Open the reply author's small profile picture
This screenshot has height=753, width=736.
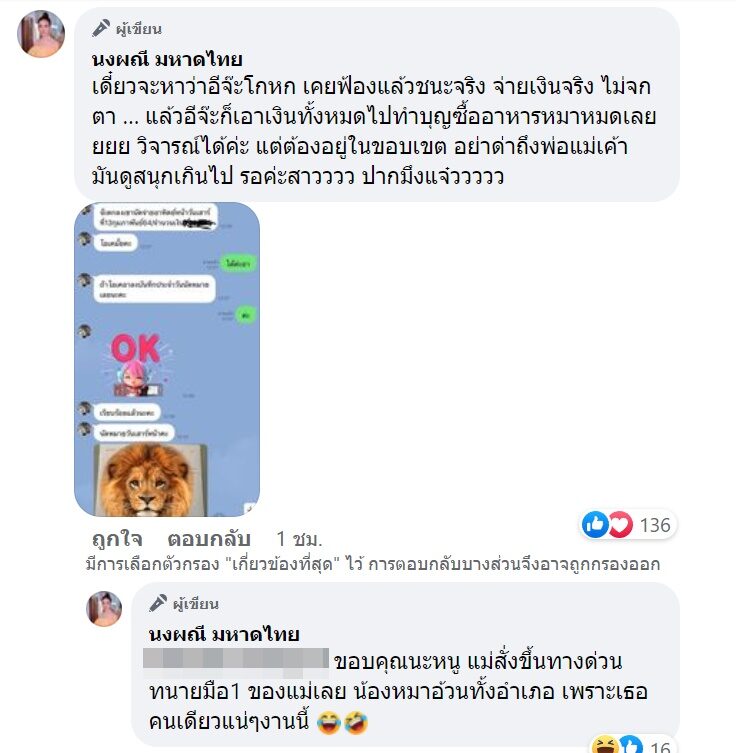[x=104, y=608]
